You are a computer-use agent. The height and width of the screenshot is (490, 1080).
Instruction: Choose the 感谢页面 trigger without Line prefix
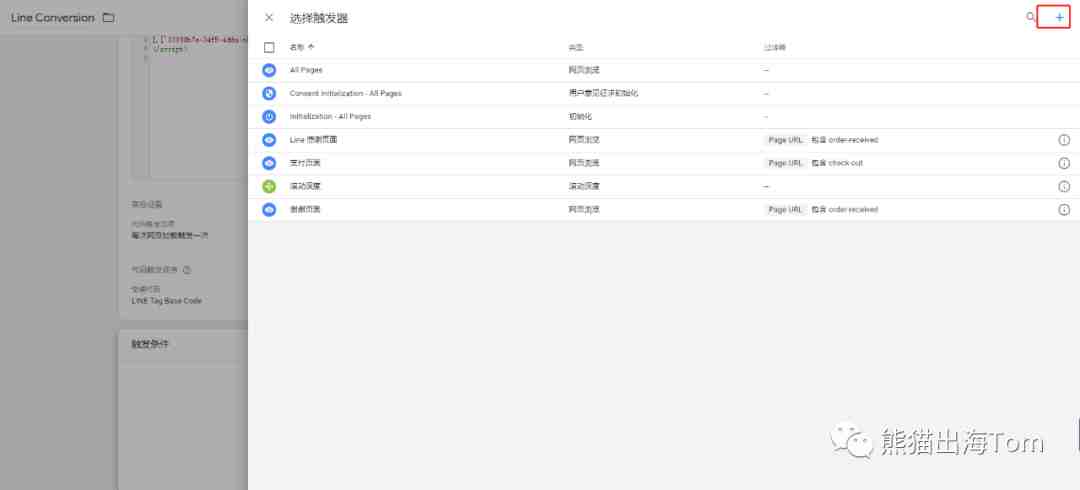pyautogui.click(x=304, y=210)
